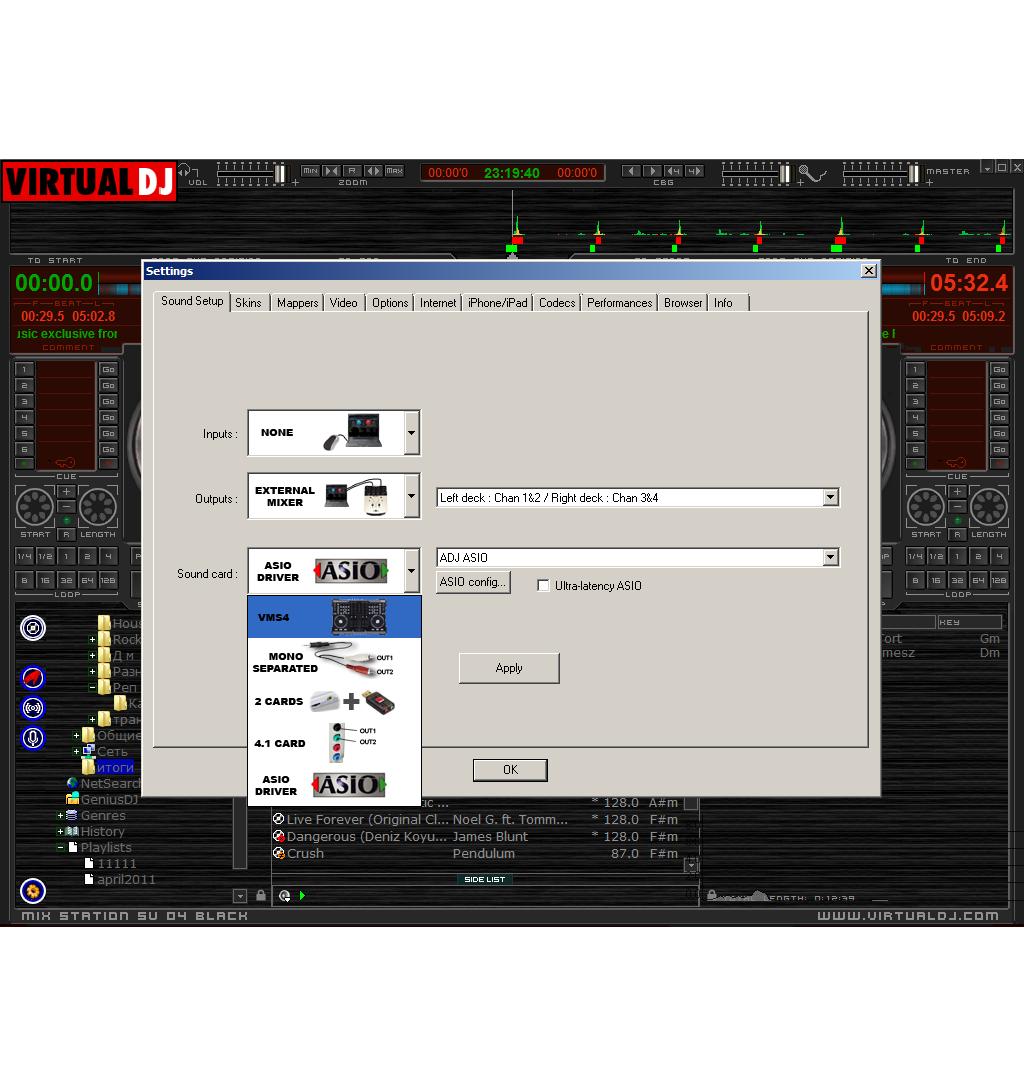This screenshot has height=1067, width=1024.
Task: Open the Inputs dropdown arrow
Action: [412, 433]
